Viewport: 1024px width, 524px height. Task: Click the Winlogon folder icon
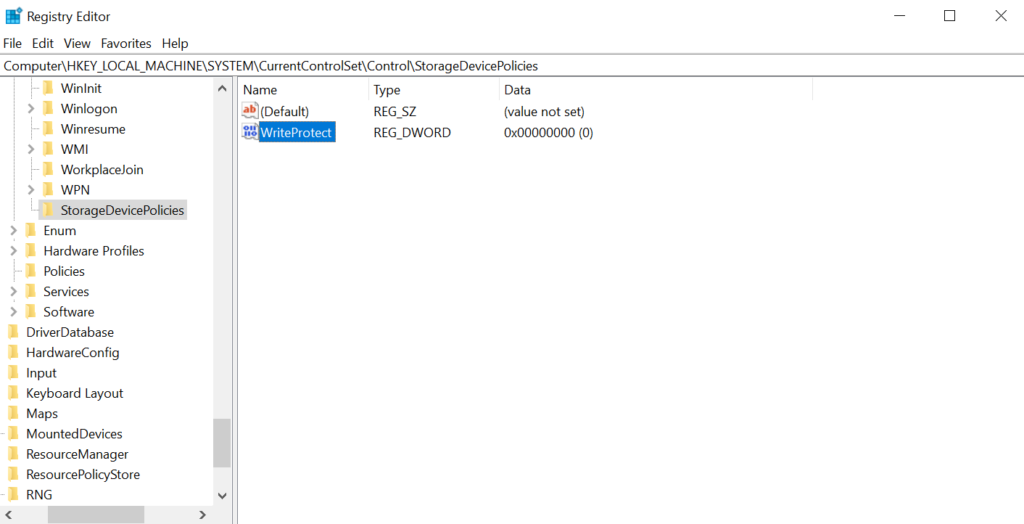click(x=48, y=108)
